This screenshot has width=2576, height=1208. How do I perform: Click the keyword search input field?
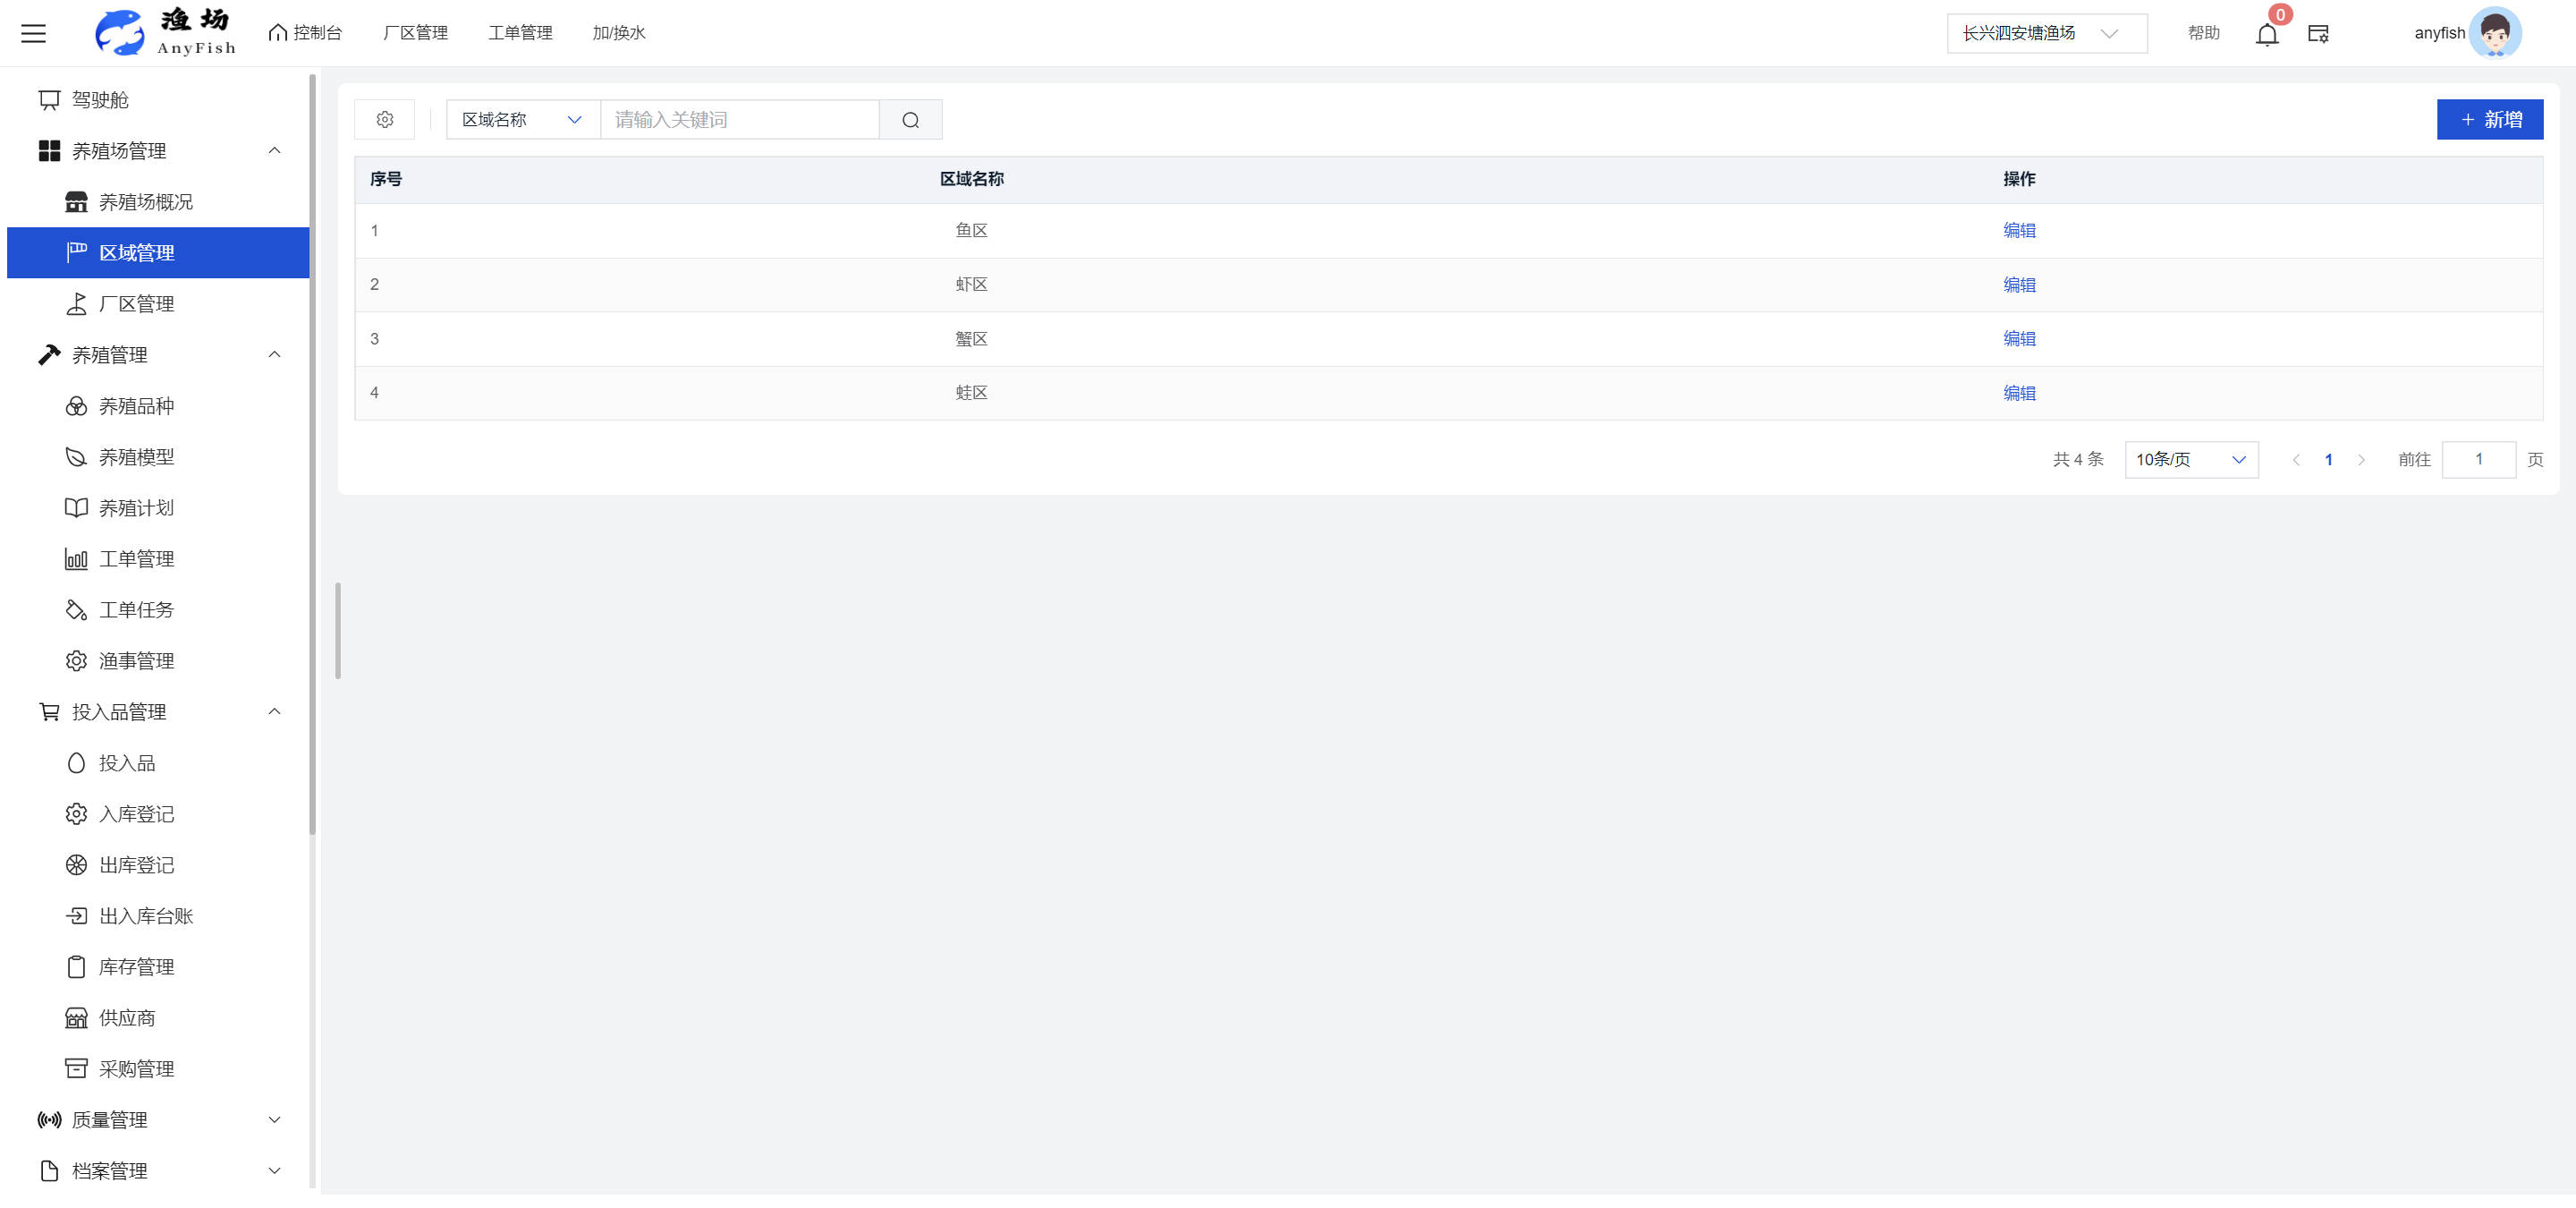click(x=739, y=120)
